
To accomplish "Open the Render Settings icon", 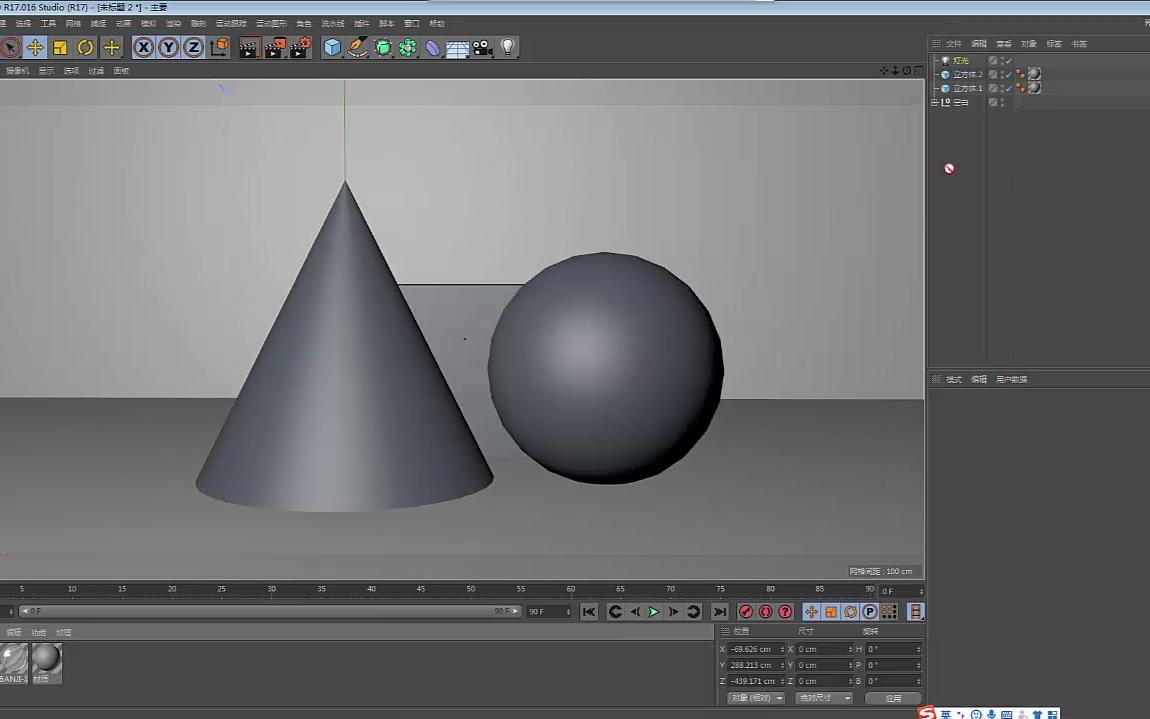I will tap(300, 47).
